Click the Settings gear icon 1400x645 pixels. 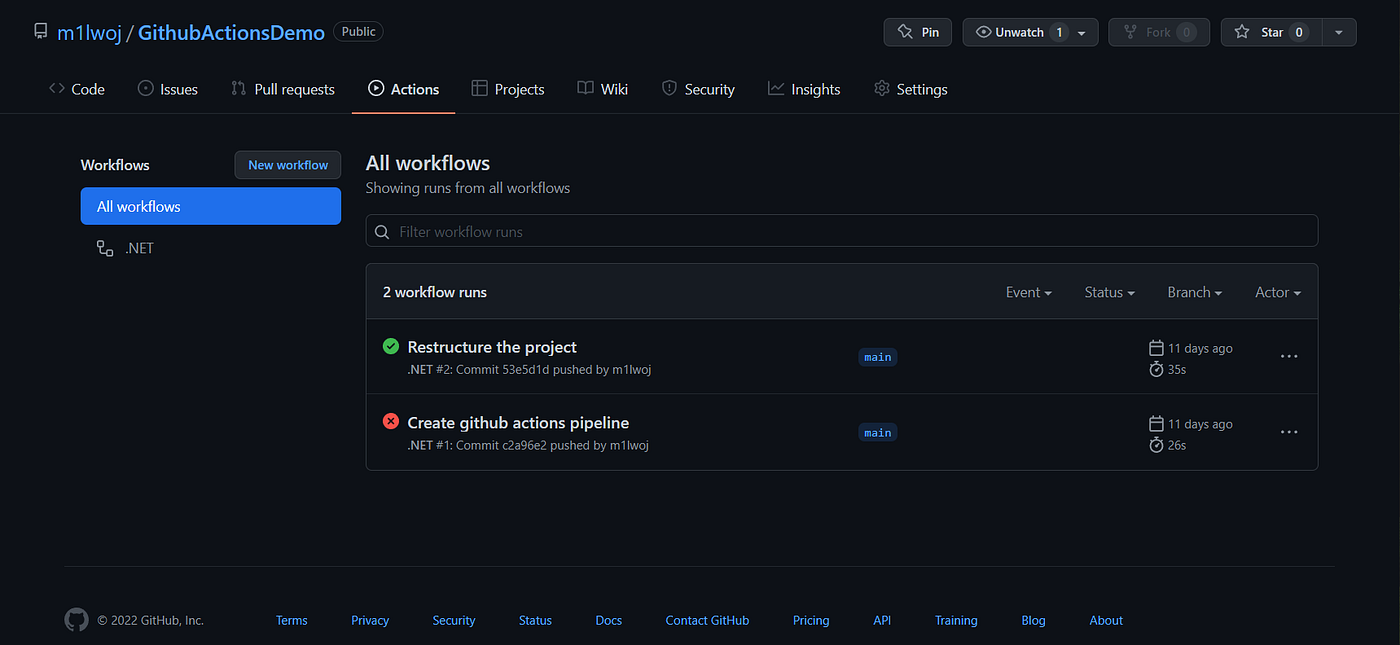[x=881, y=89]
